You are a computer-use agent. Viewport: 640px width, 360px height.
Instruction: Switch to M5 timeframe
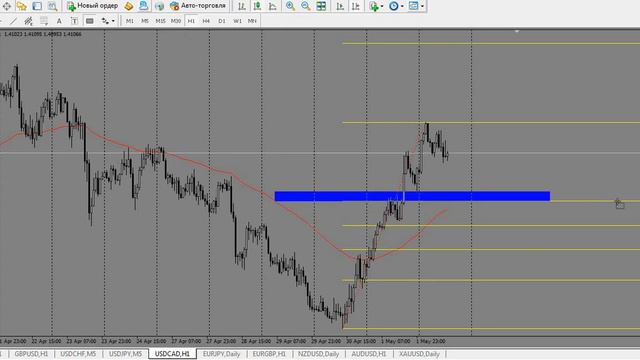click(145, 21)
